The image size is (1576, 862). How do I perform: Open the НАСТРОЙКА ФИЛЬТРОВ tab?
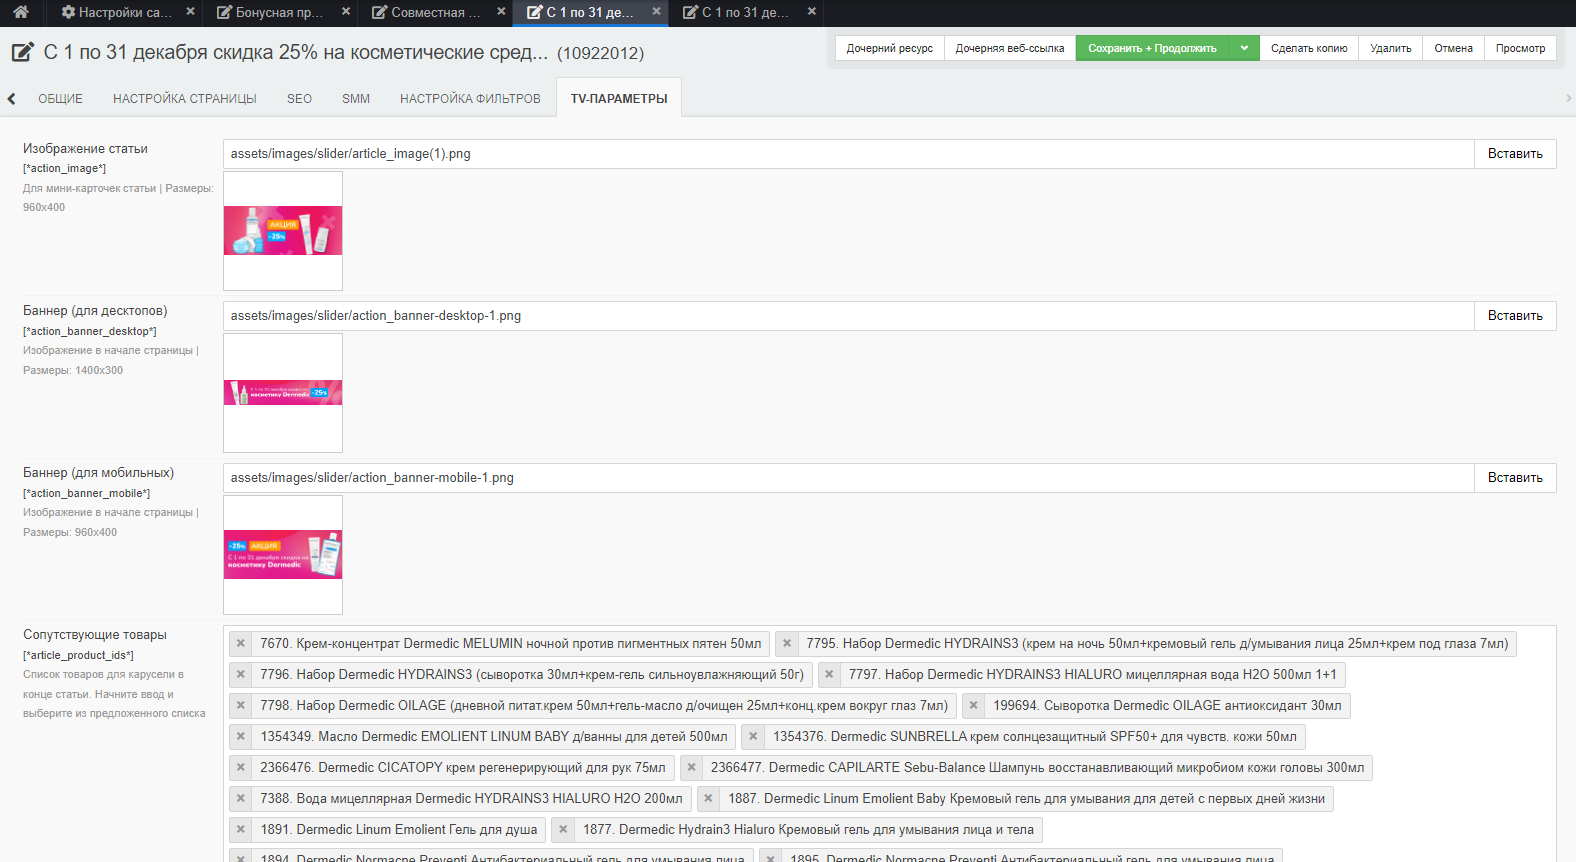(470, 99)
